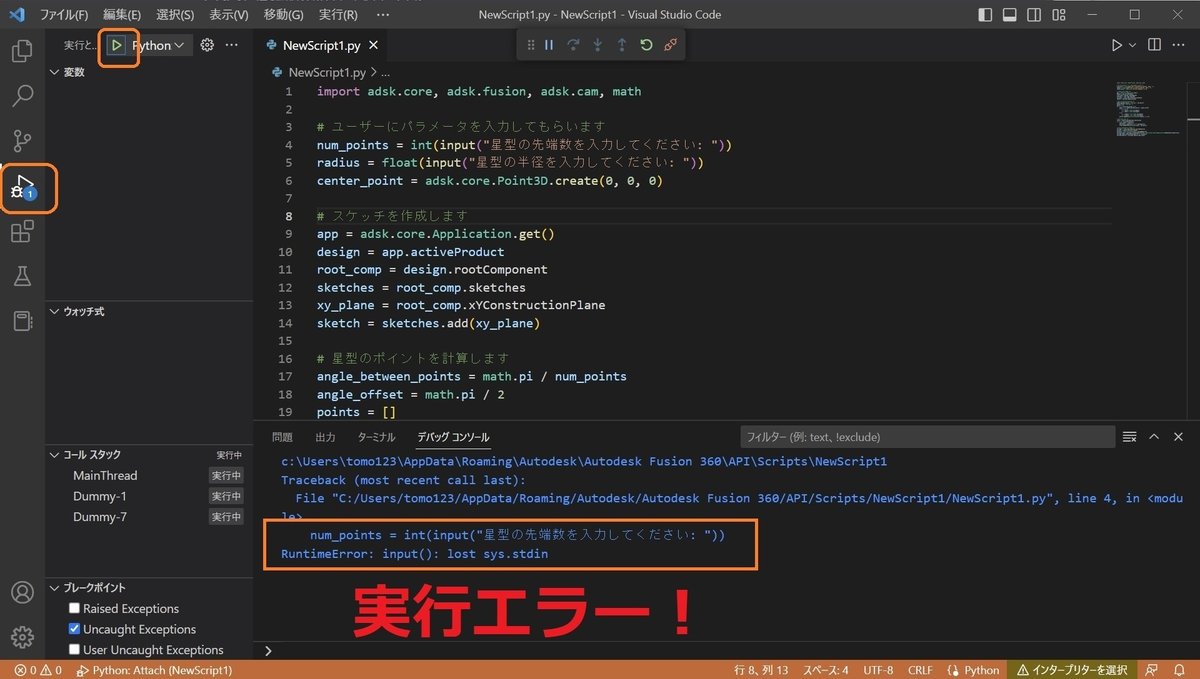
Task: Click インタープリターを選択 in status bar
Action: coord(1071,670)
